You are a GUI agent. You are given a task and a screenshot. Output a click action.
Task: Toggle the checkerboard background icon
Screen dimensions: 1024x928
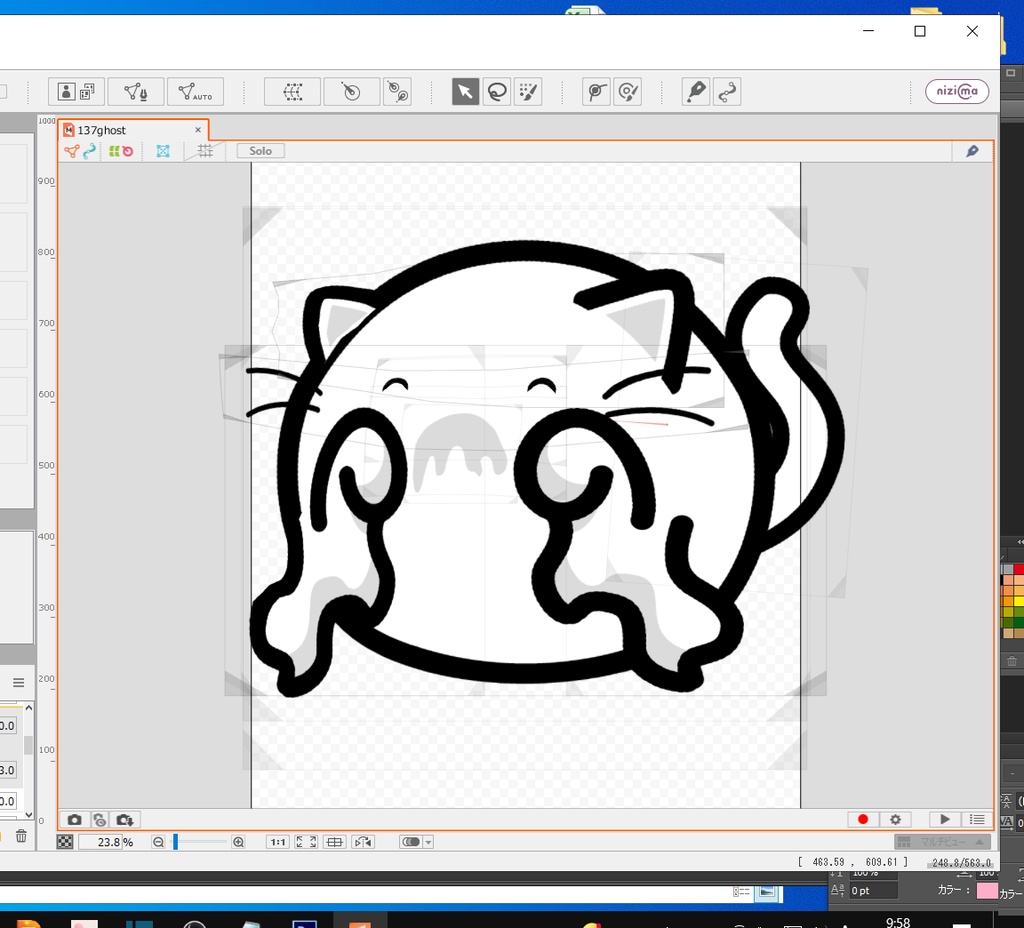[65, 842]
